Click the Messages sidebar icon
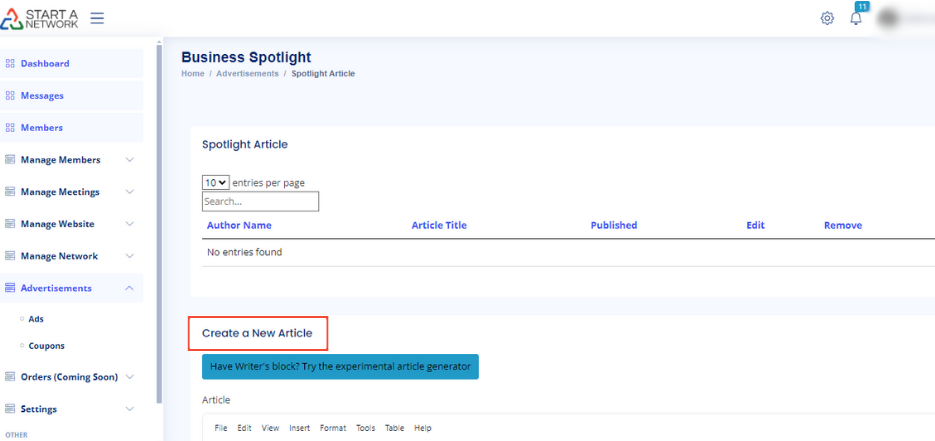Image resolution: width=935 pixels, height=441 pixels. tap(10, 96)
